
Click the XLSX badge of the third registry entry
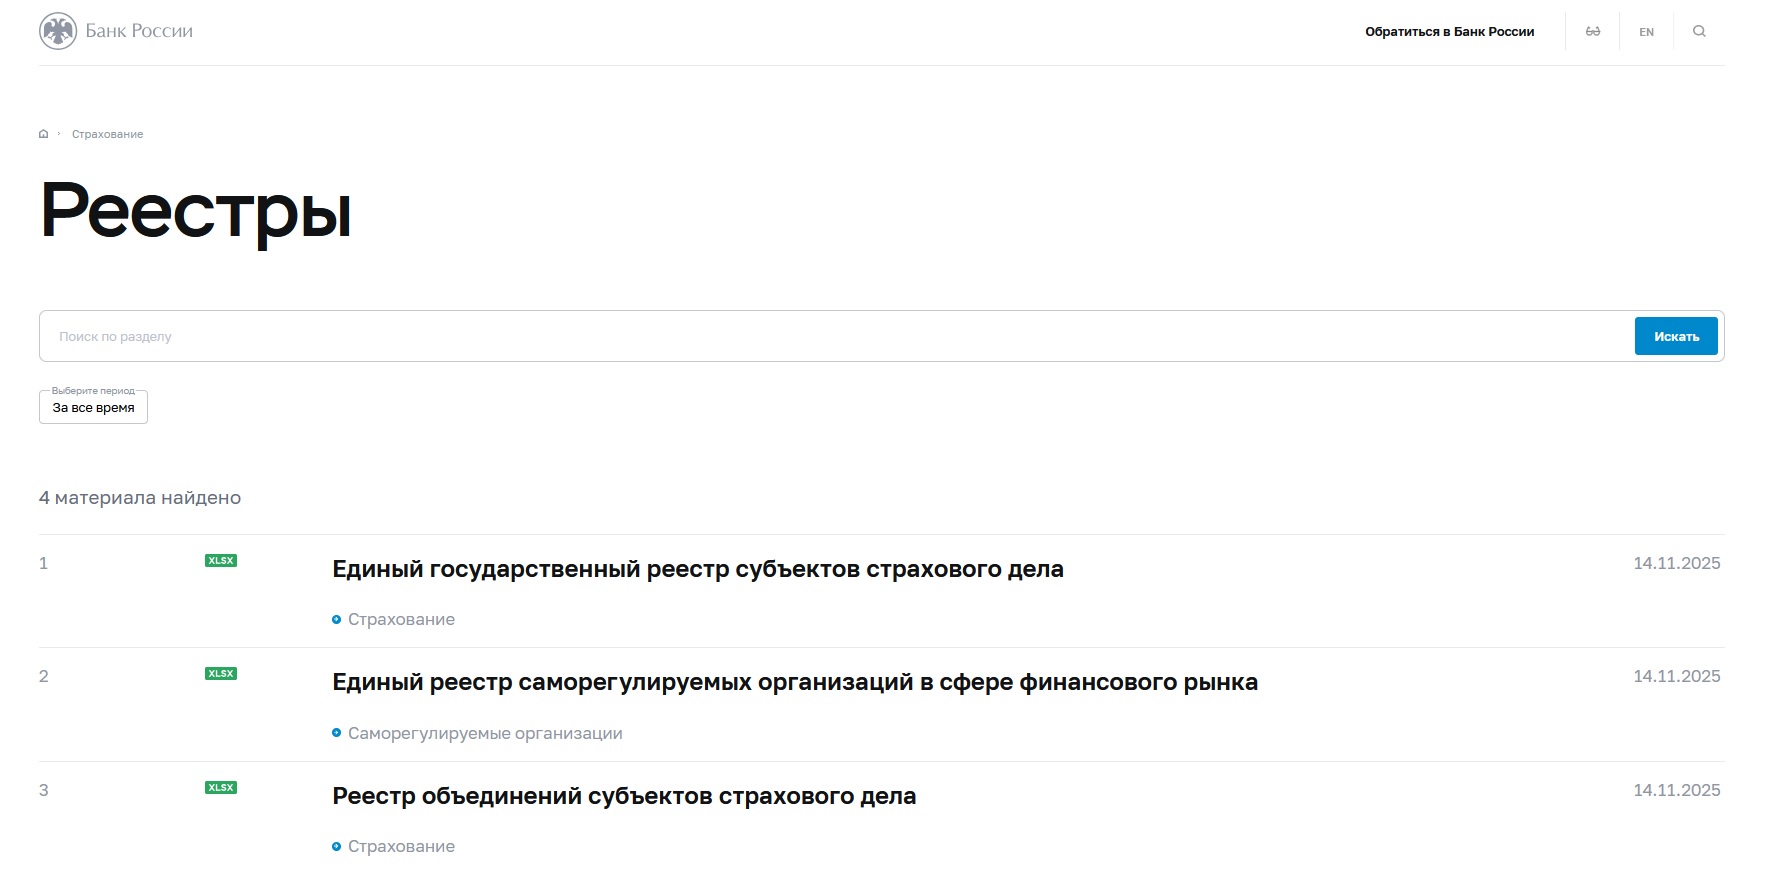coord(220,788)
